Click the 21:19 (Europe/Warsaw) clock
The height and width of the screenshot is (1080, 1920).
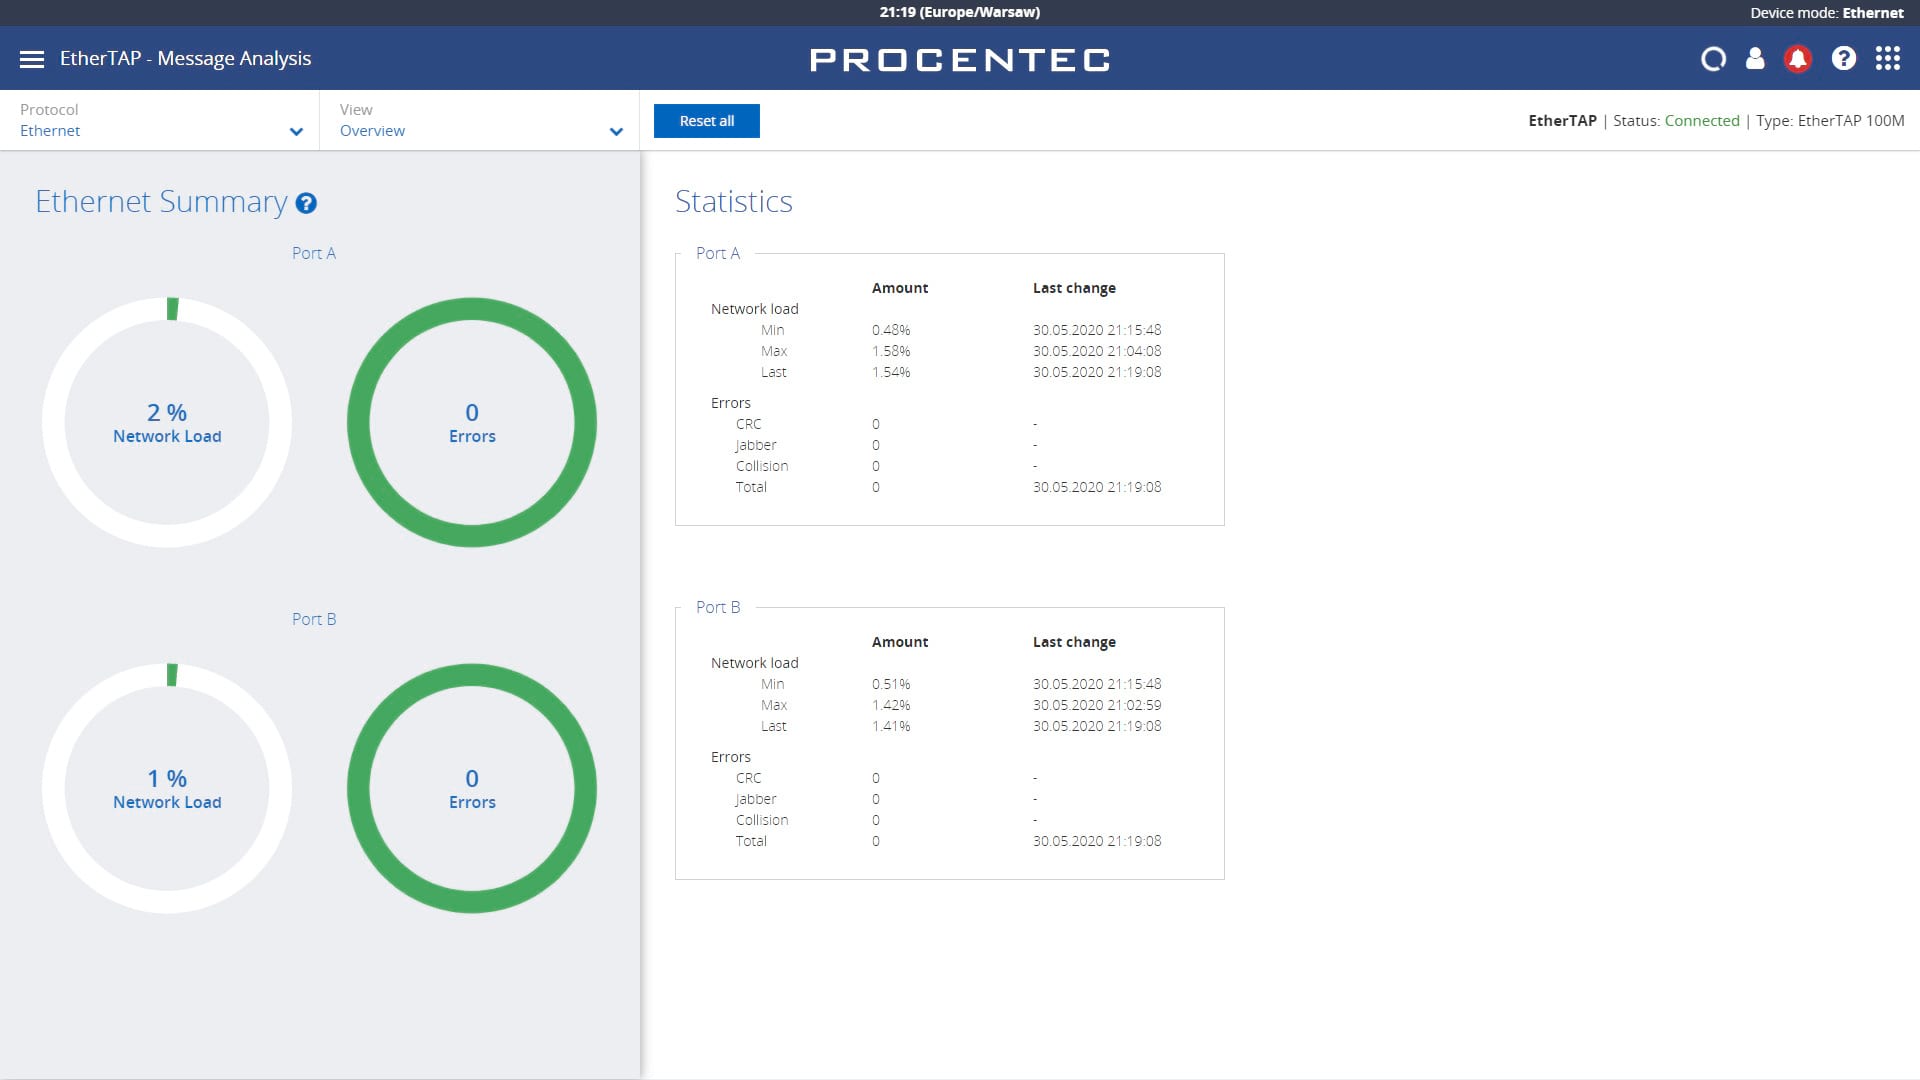(x=960, y=12)
